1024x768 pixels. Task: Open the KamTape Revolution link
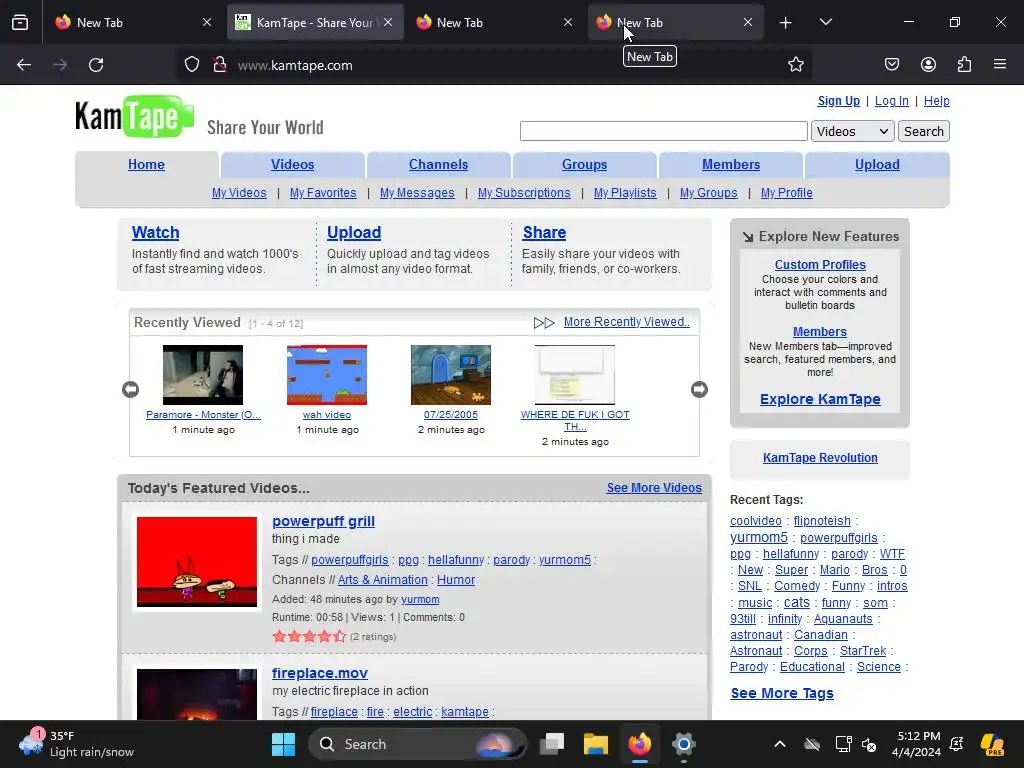[x=820, y=458]
